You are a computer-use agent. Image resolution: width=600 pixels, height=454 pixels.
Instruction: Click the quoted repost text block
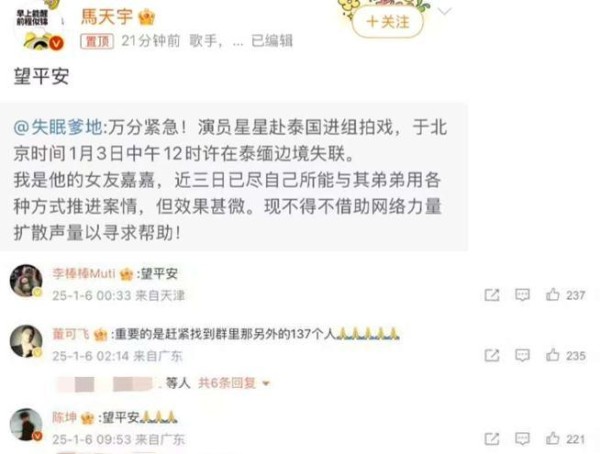point(233,177)
